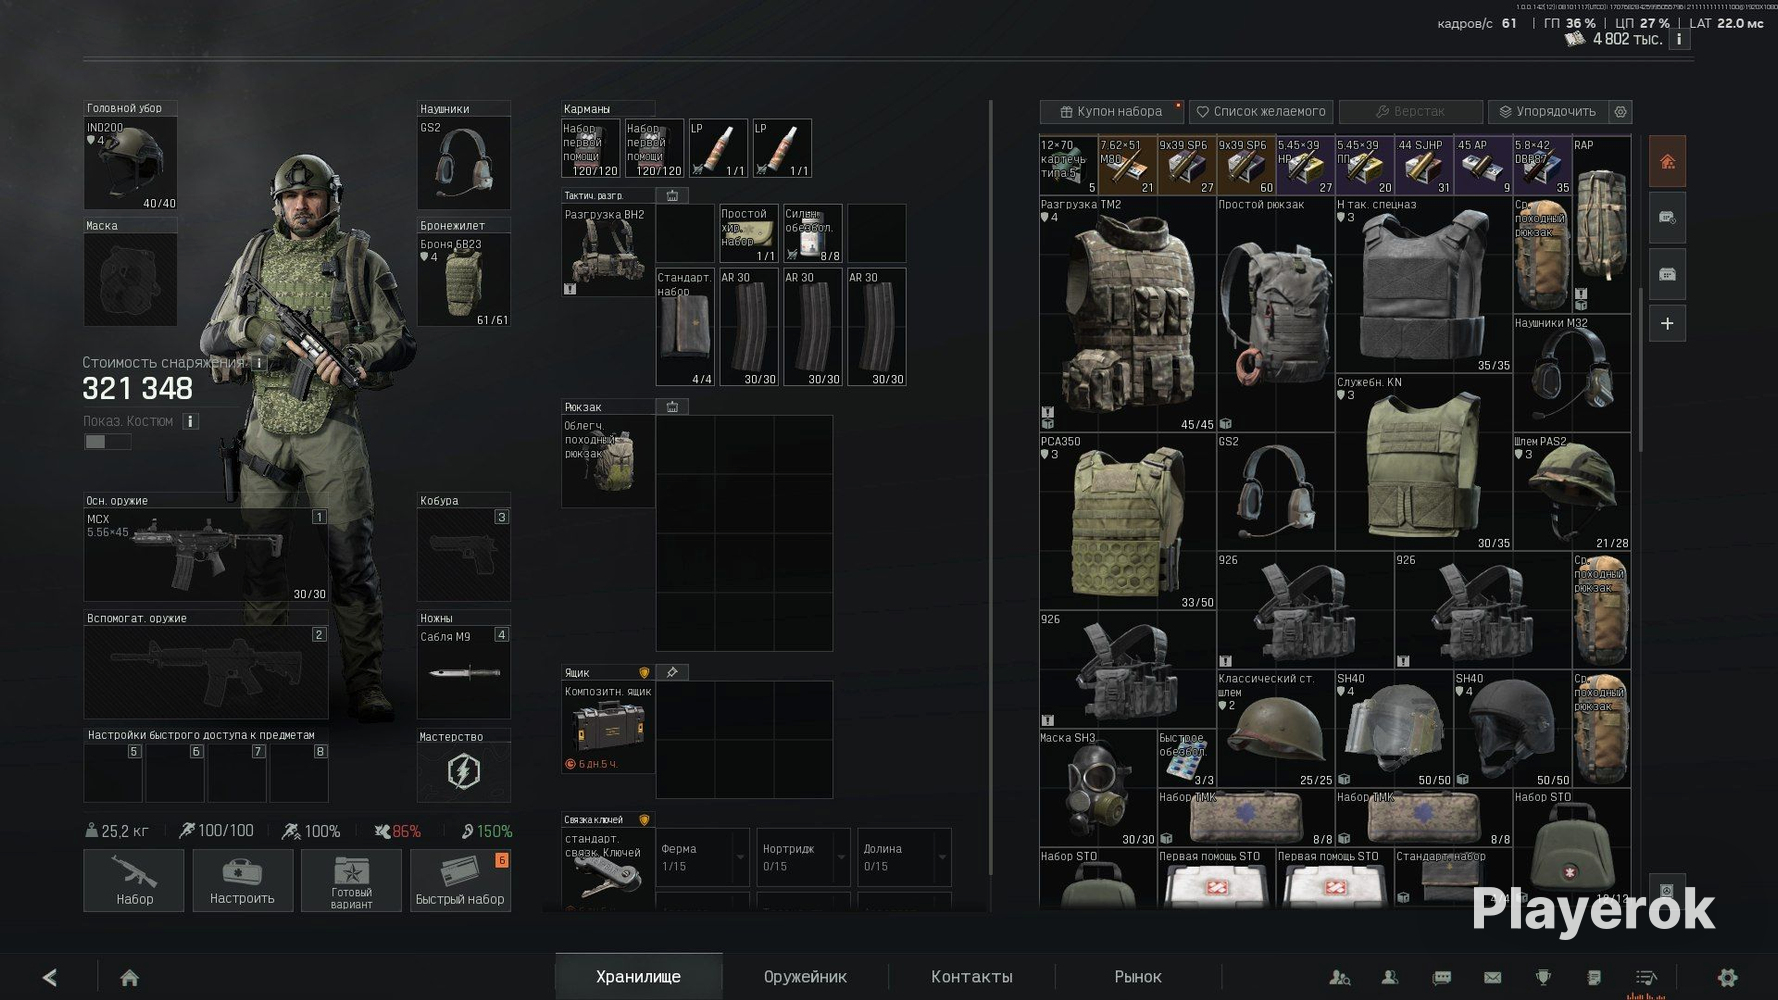Screen dimensions: 1778x1000
Task: Click info icon next to Стоимость снаряжения
Action: click(x=259, y=362)
